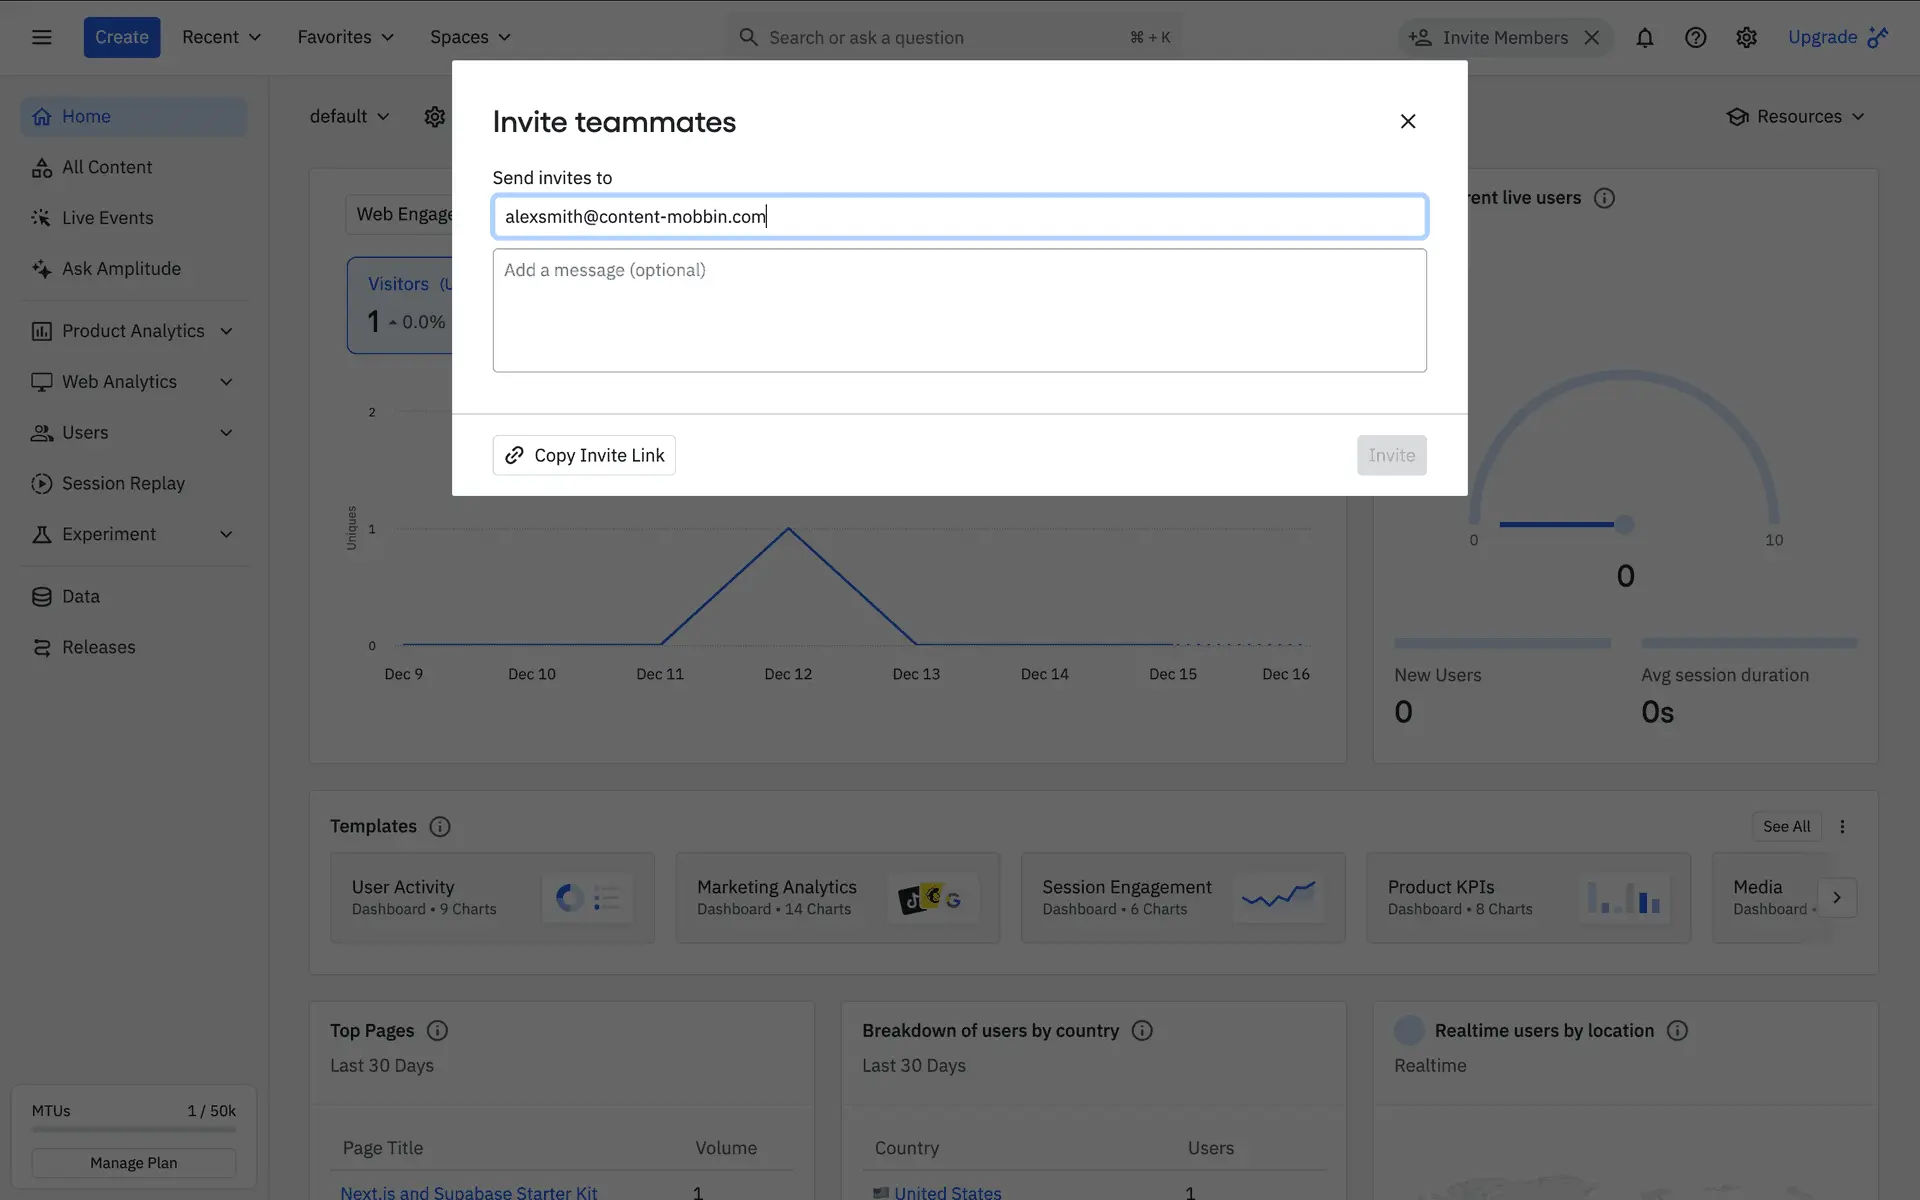Click Copy Invite Link button

[x=584, y=455]
